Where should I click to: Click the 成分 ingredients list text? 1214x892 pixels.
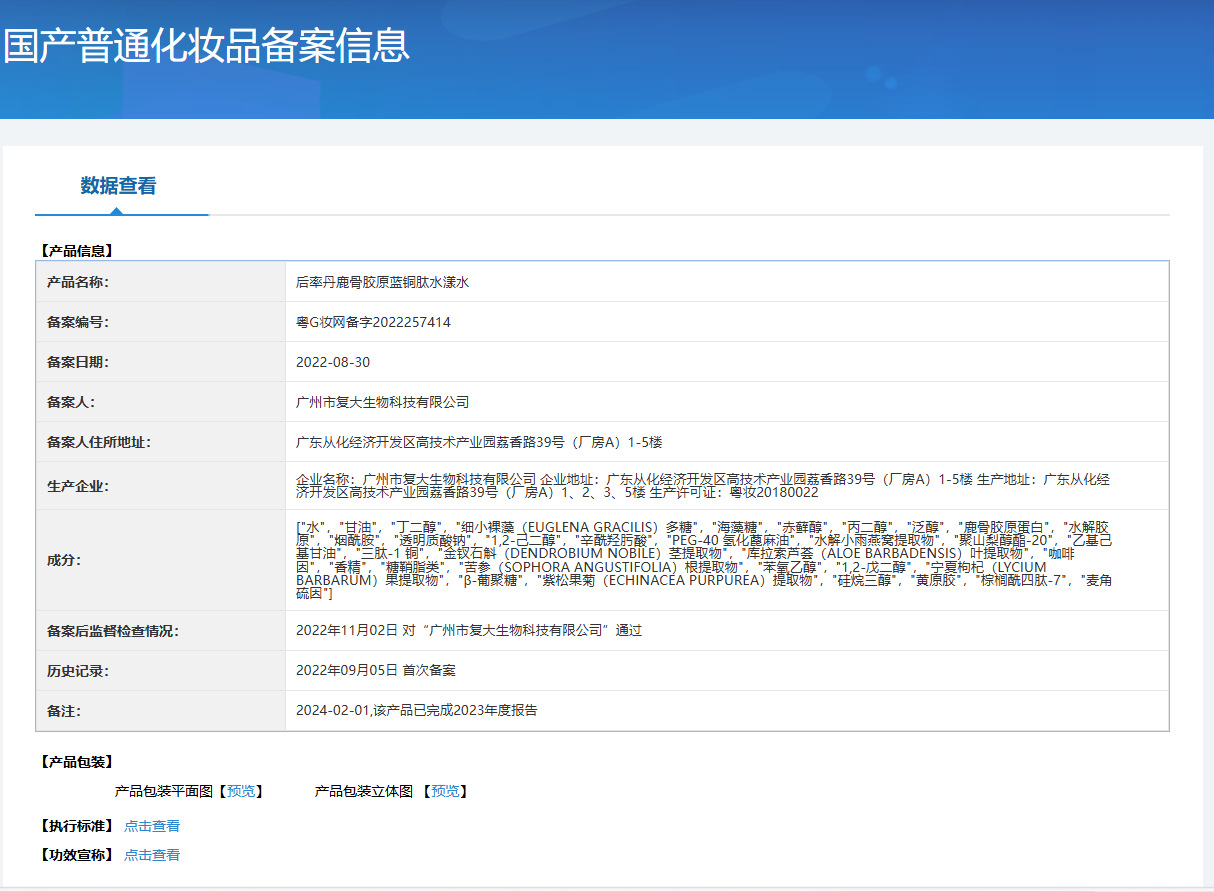pyautogui.click(x=702, y=560)
